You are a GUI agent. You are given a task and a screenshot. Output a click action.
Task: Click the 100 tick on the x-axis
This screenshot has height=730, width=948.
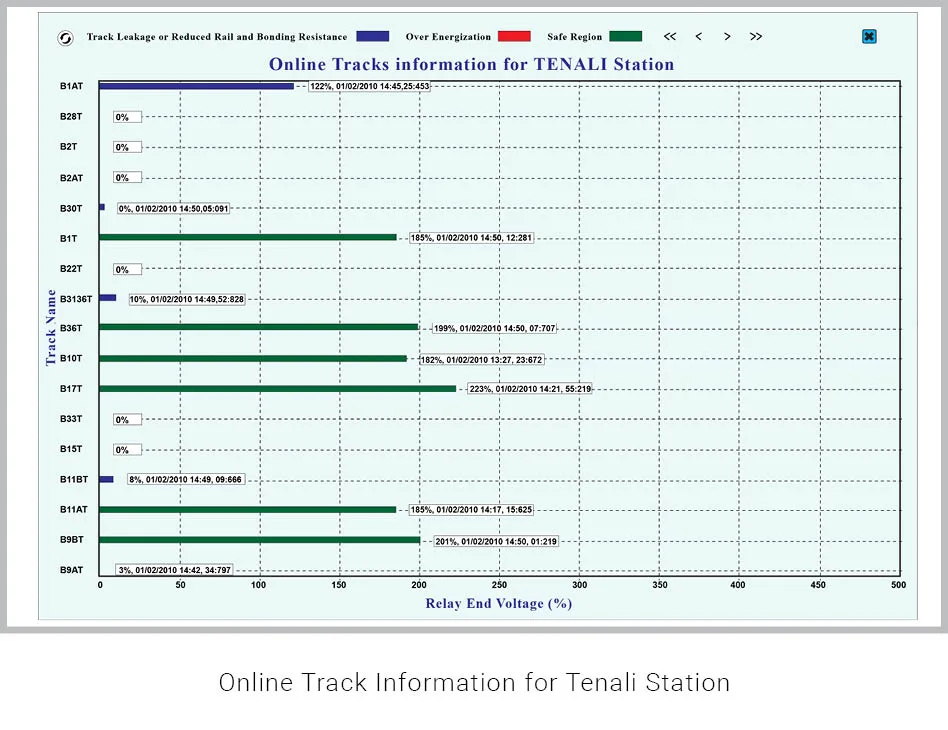[258, 585]
